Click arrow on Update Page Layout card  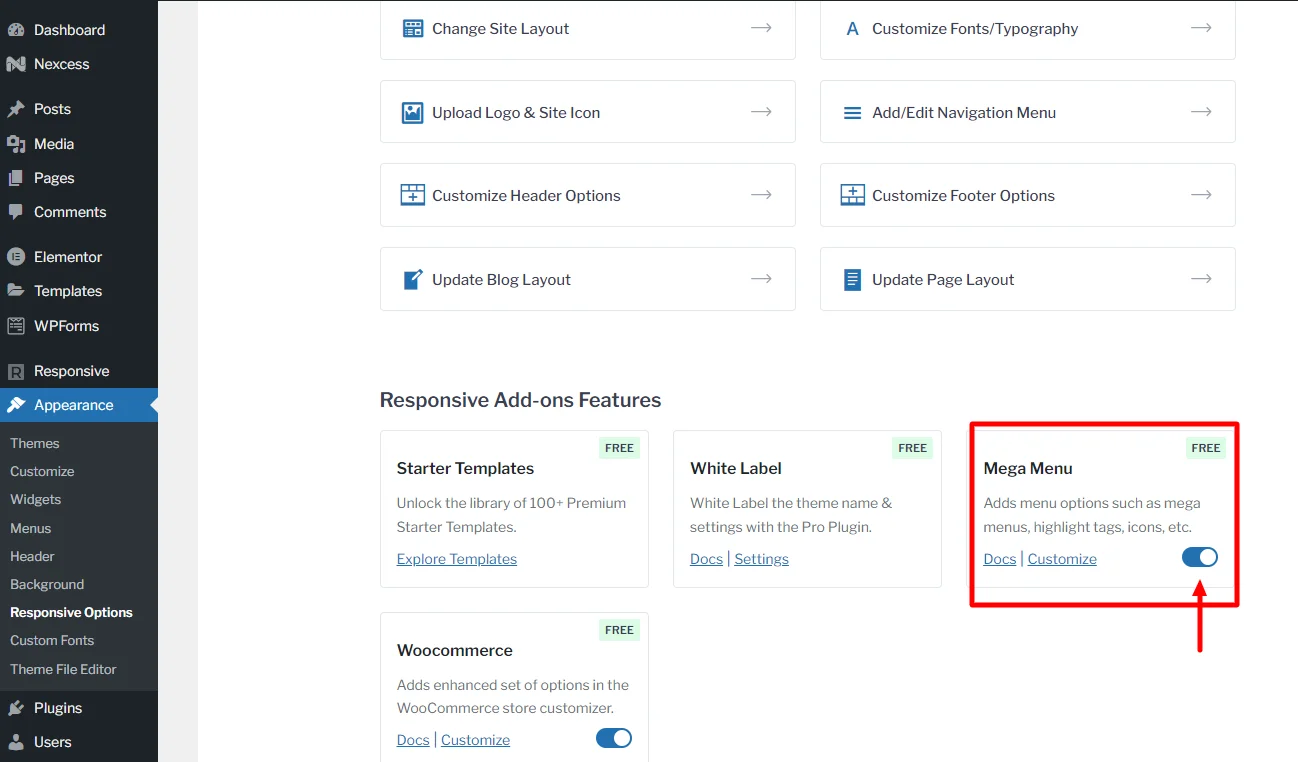1202,279
